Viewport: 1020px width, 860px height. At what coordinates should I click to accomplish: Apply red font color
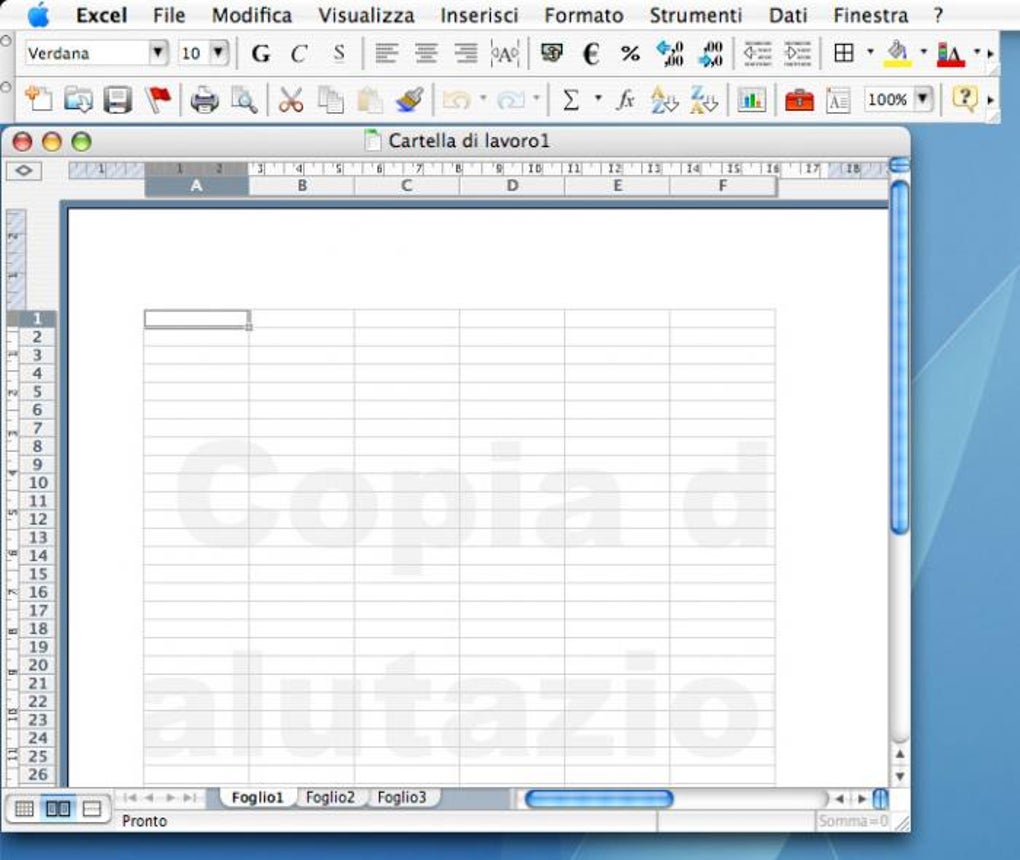950,53
